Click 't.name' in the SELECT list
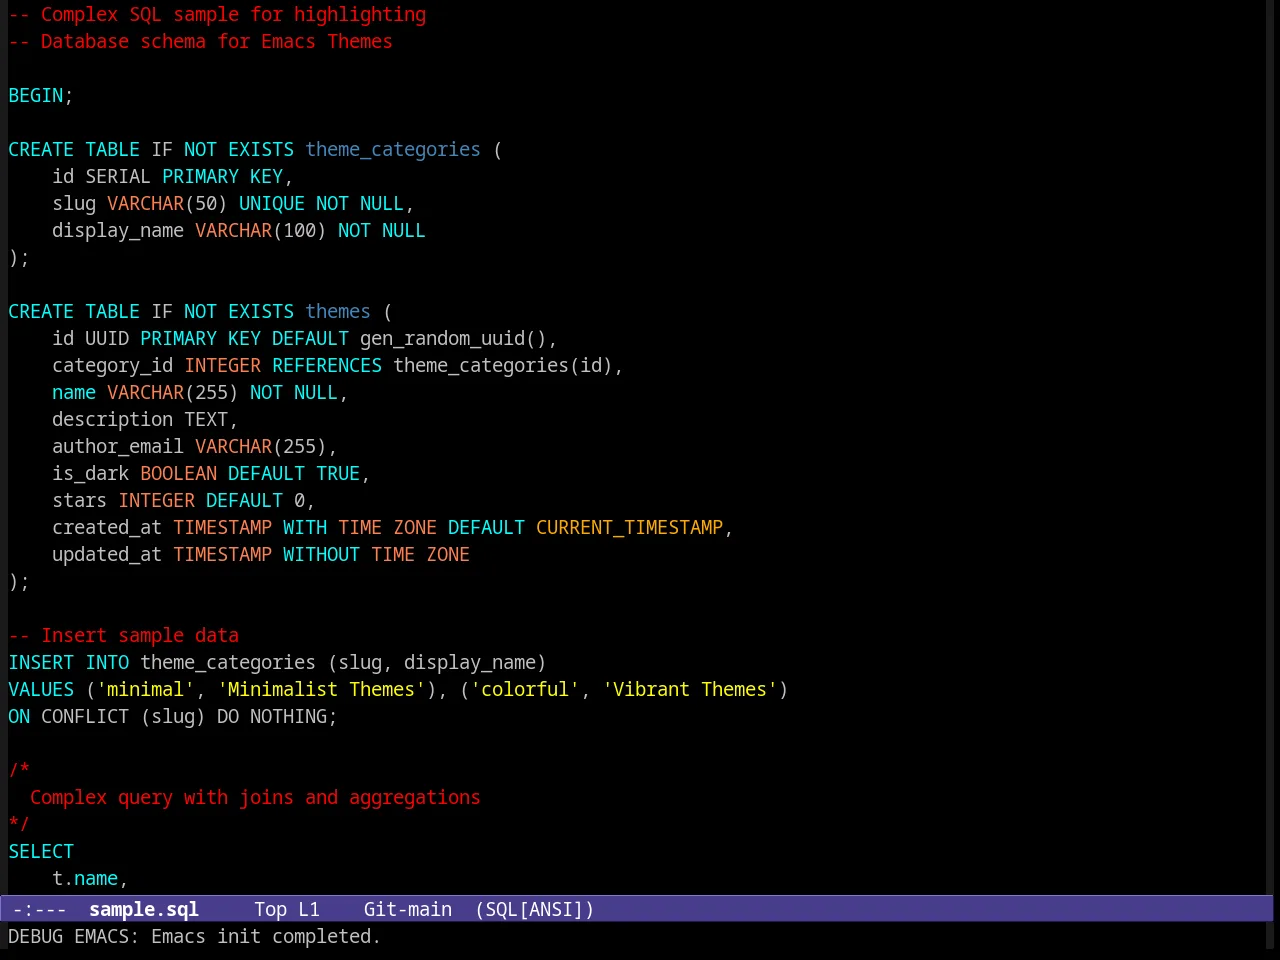Viewport: 1280px width, 960px height. (85, 878)
